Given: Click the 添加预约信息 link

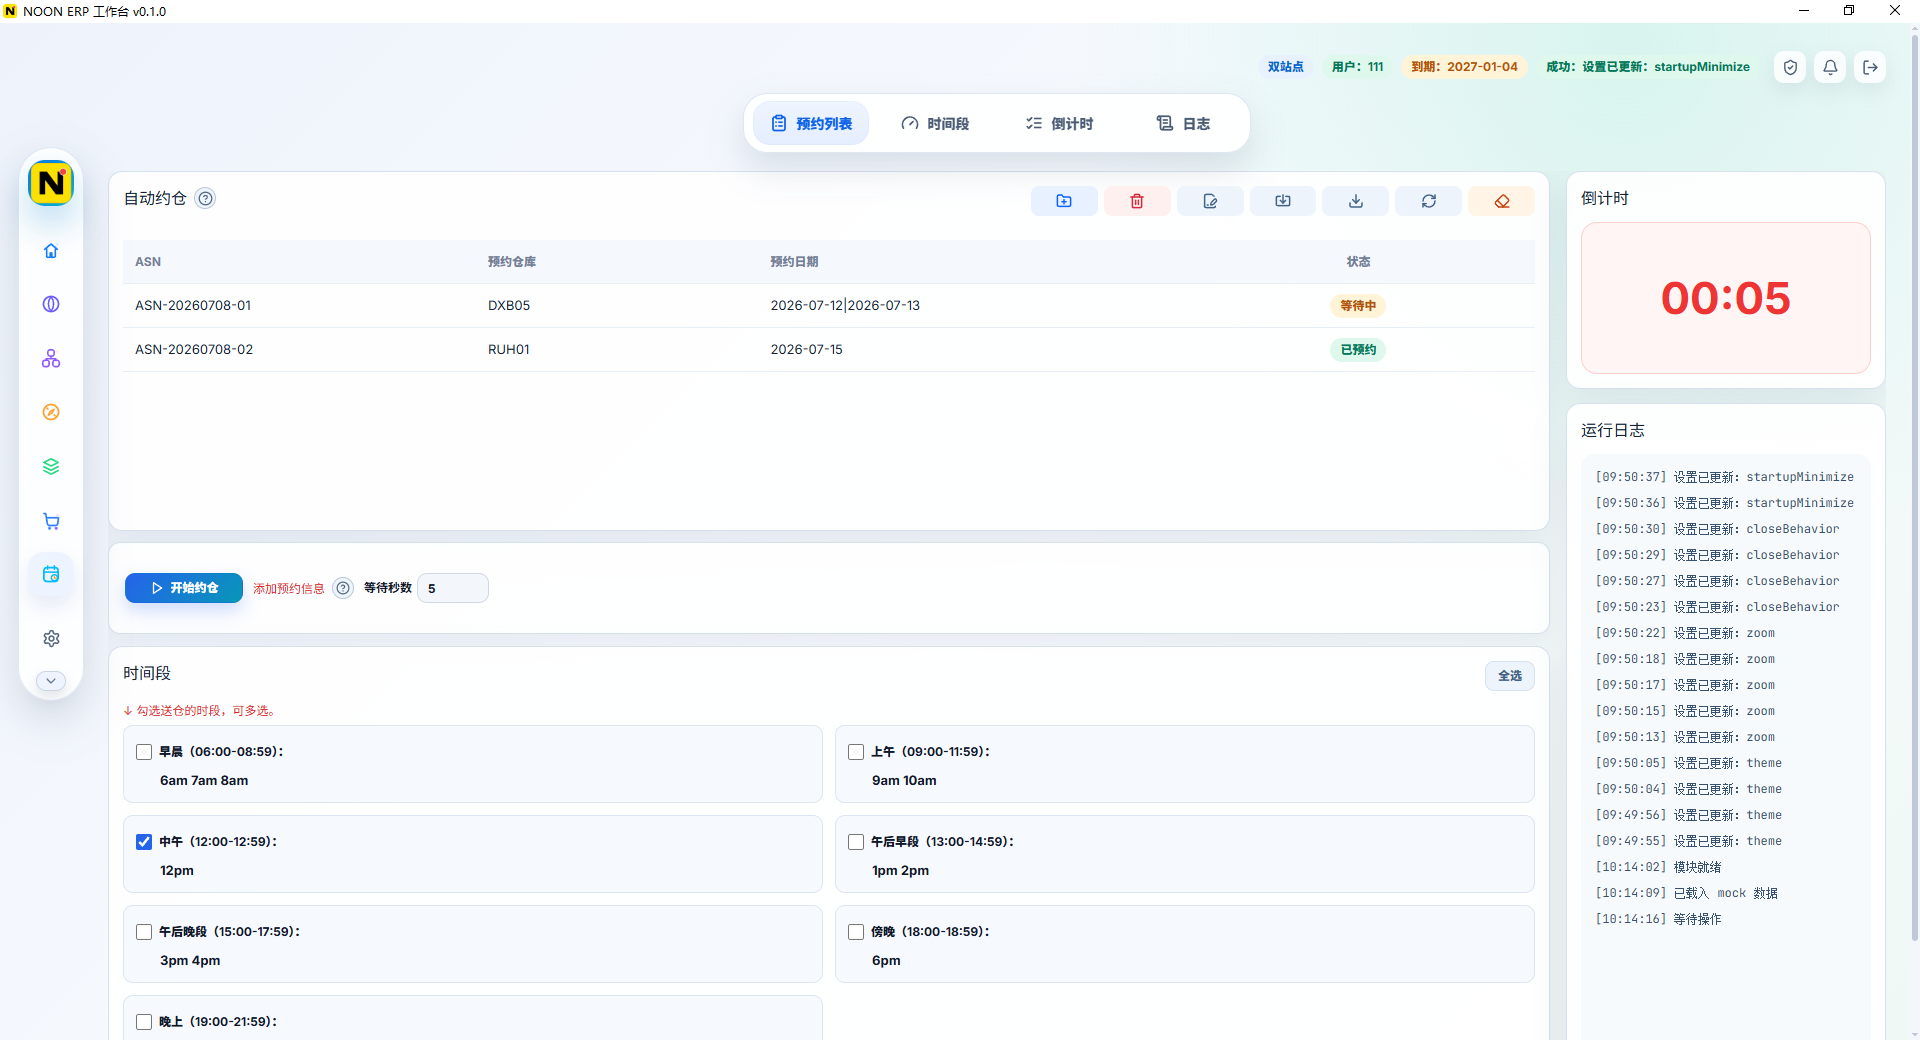Looking at the screenshot, I should click(x=289, y=588).
